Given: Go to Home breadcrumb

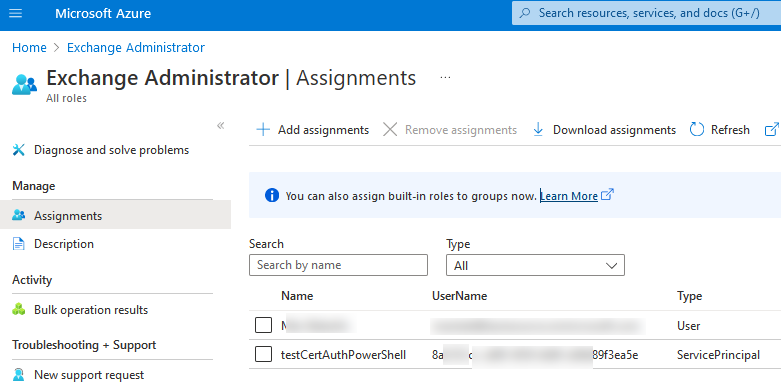Looking at the screenshot, I should (x=29, y=47).
